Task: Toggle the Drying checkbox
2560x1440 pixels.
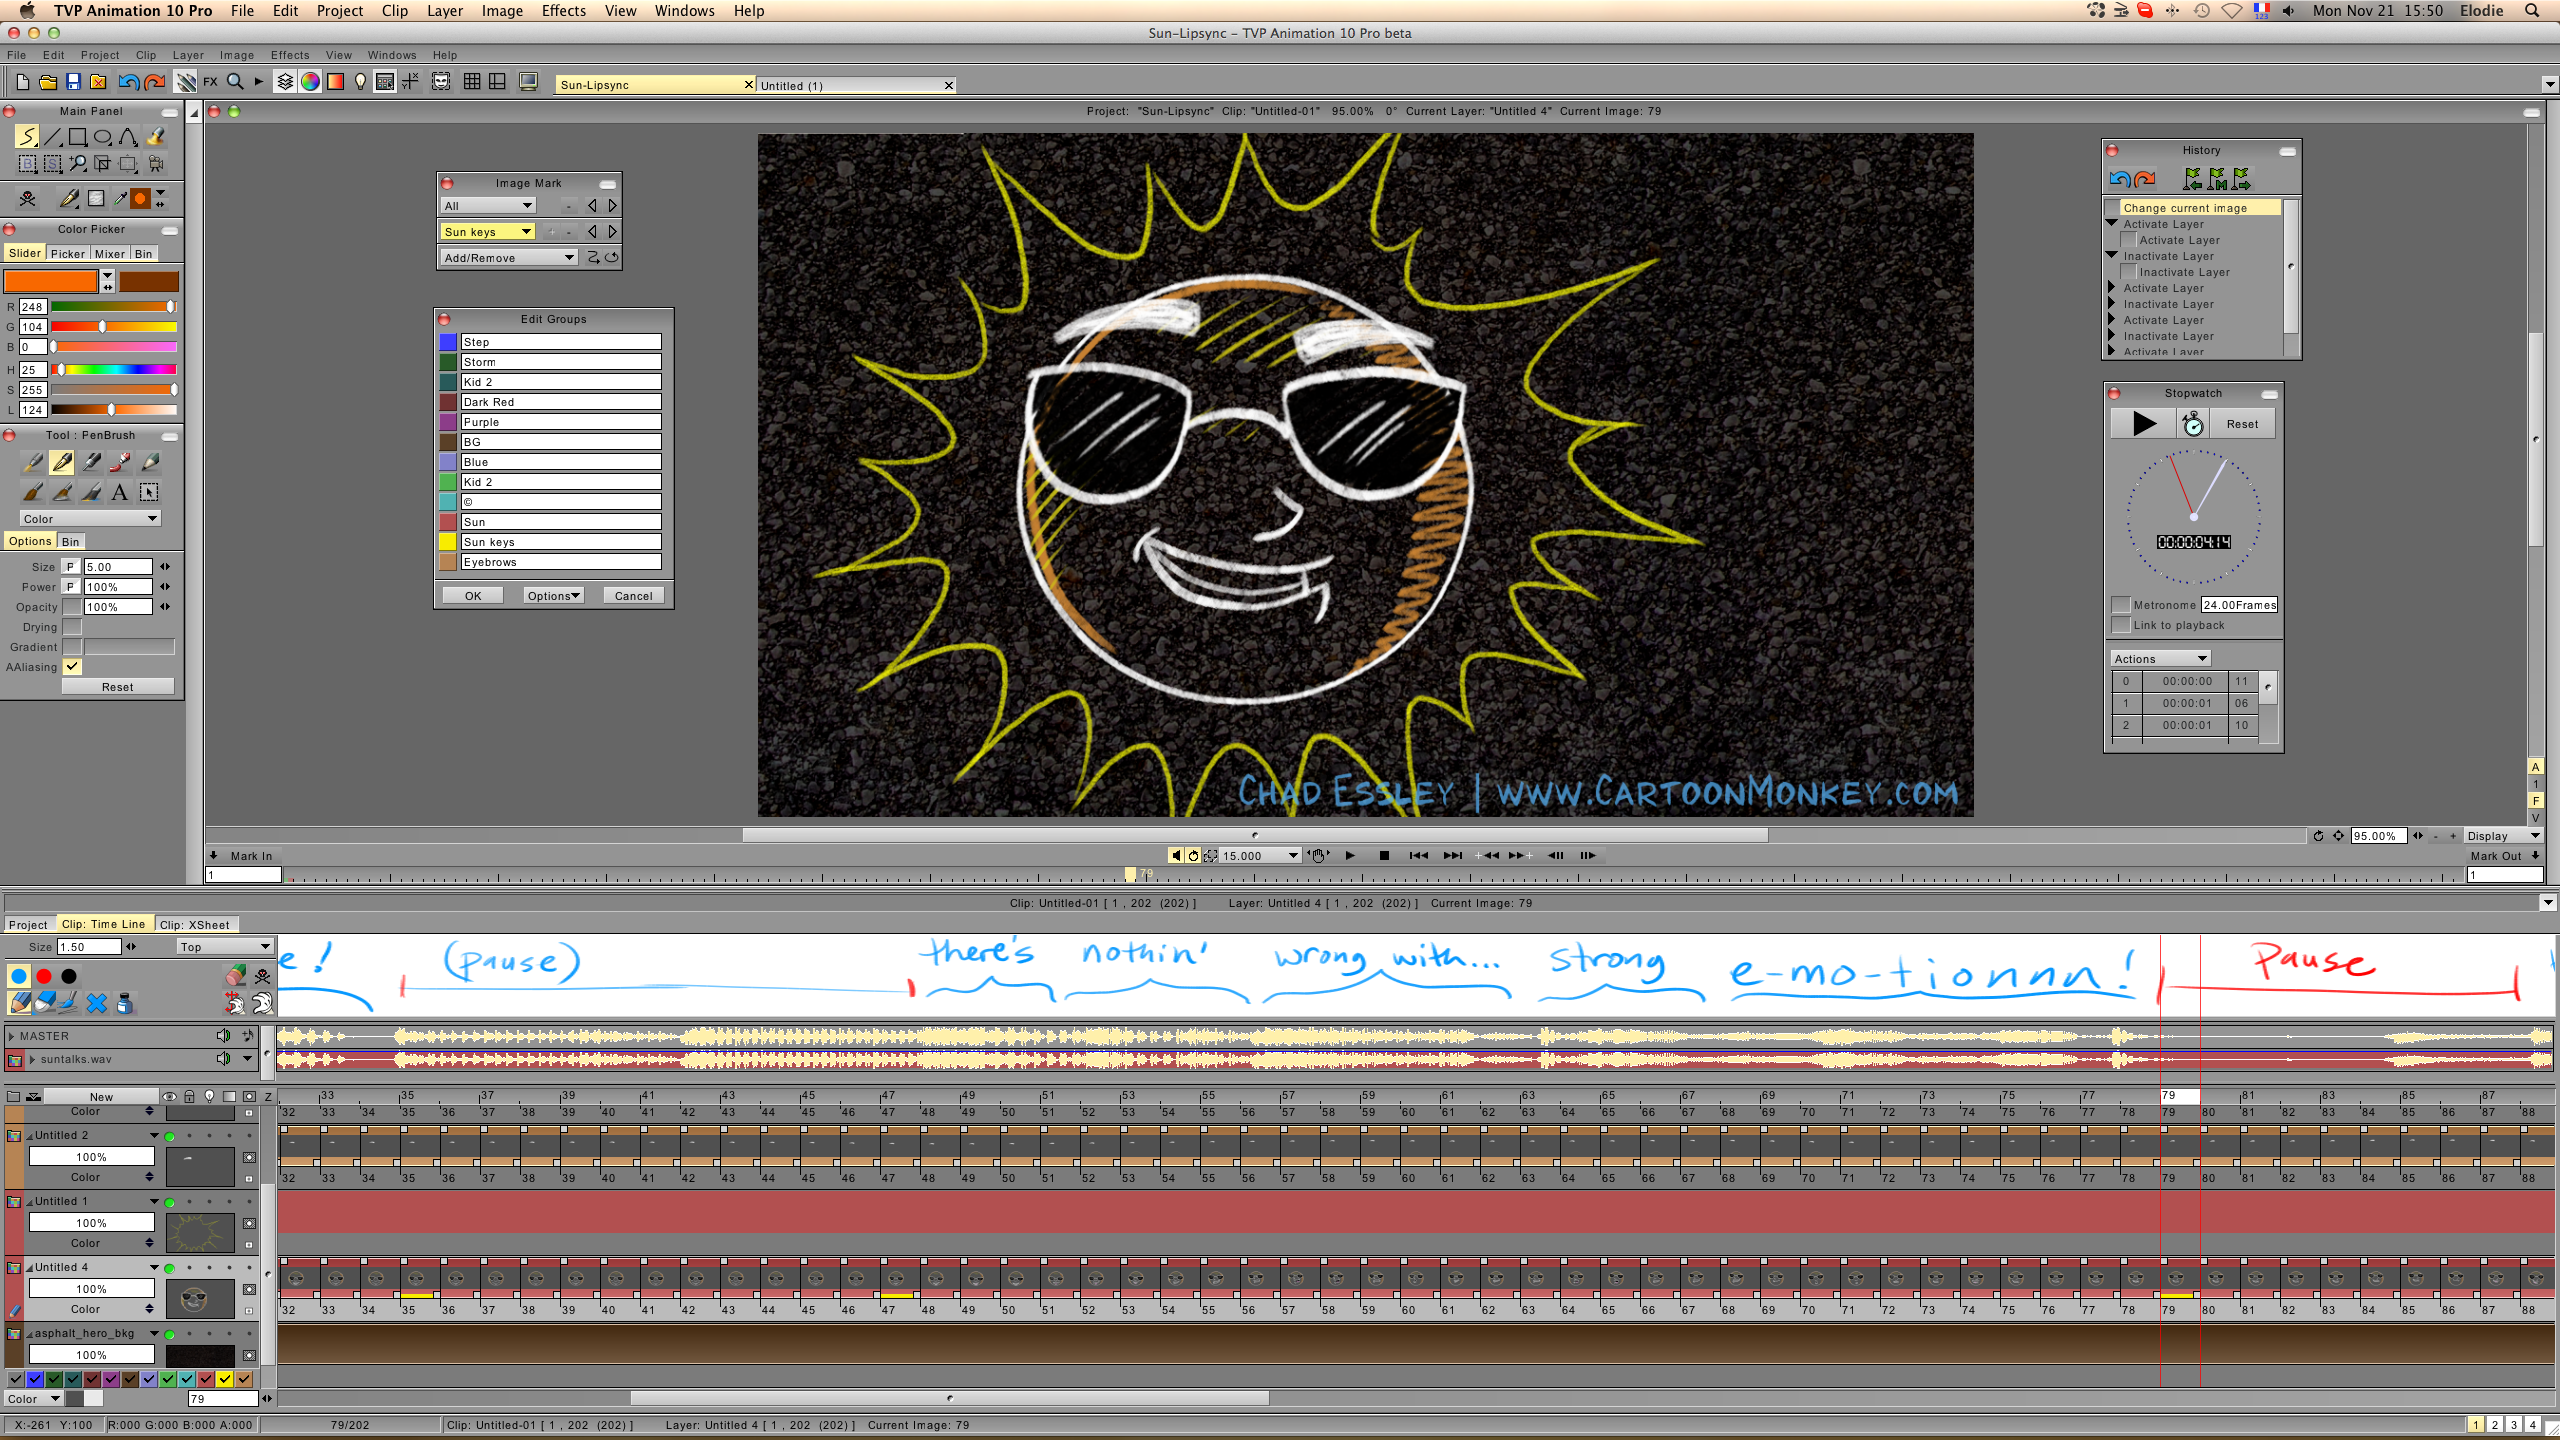Action: 72,627
